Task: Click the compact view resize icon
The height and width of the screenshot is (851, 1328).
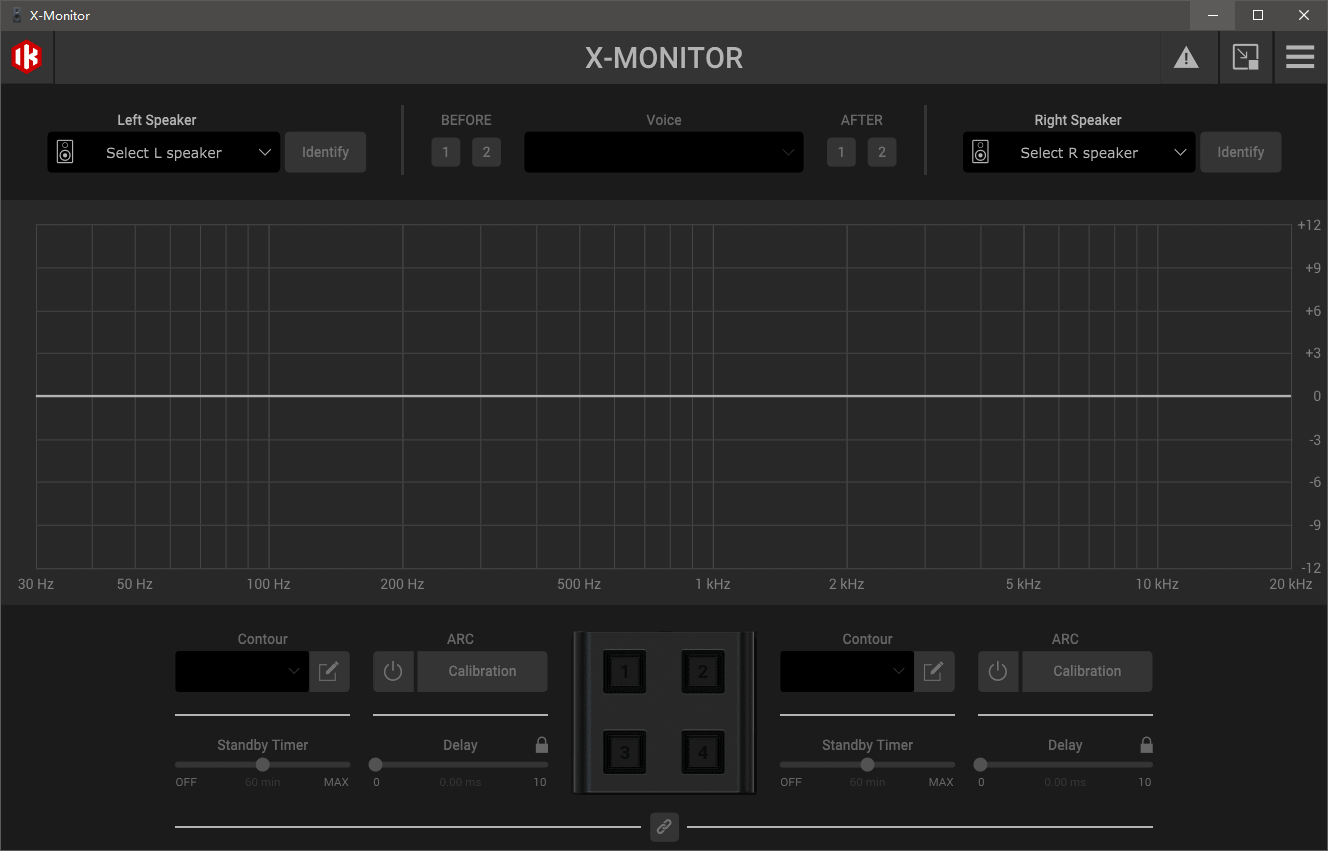Action: (x=1245, y=57)
